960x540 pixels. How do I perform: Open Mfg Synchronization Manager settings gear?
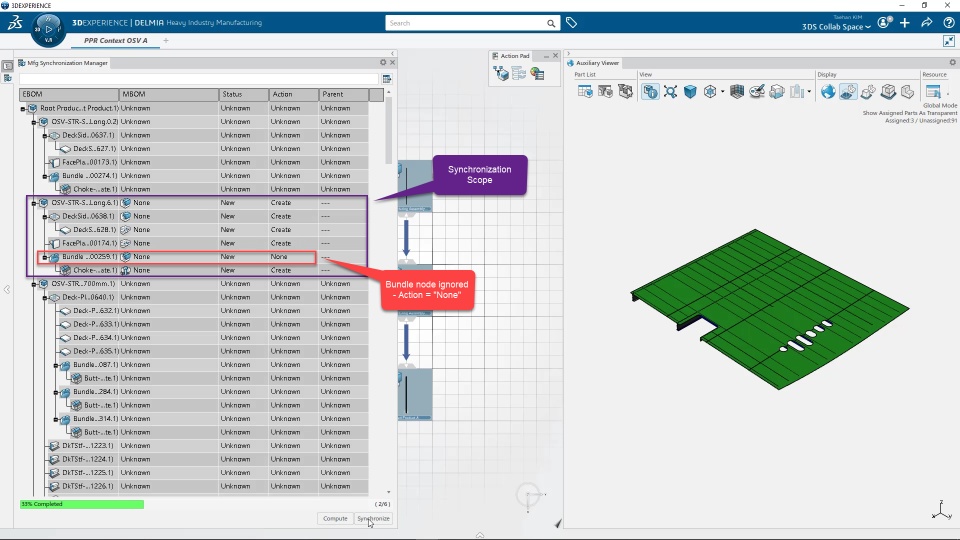(383, 62)
